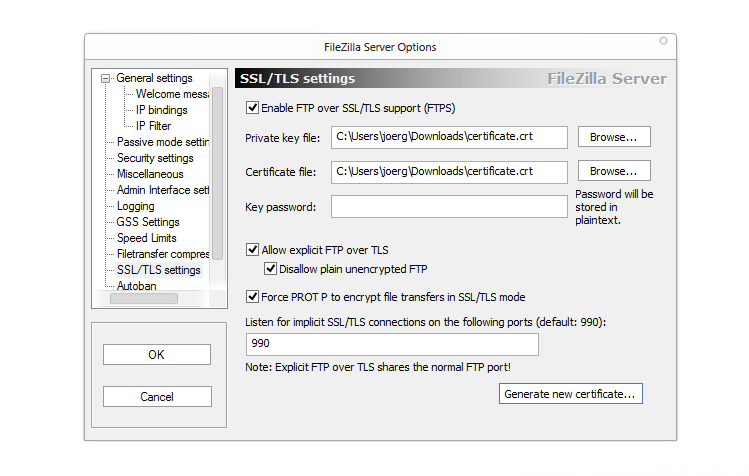749x476 pixels.
Task: Click the implicit SSL/TLS ports field
Action: point(392,344)
